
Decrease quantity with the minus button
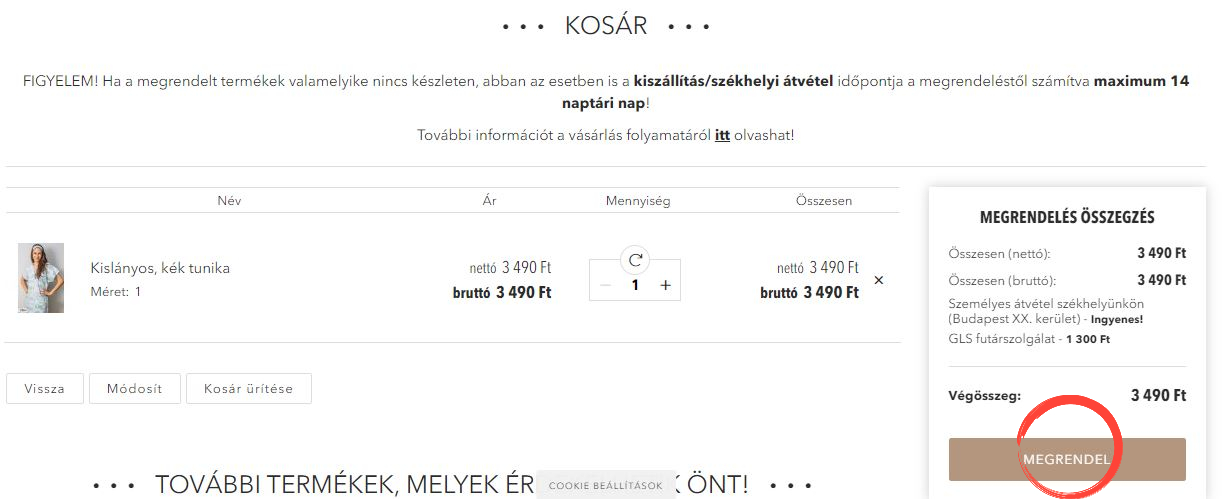click(x=605, y=285)
